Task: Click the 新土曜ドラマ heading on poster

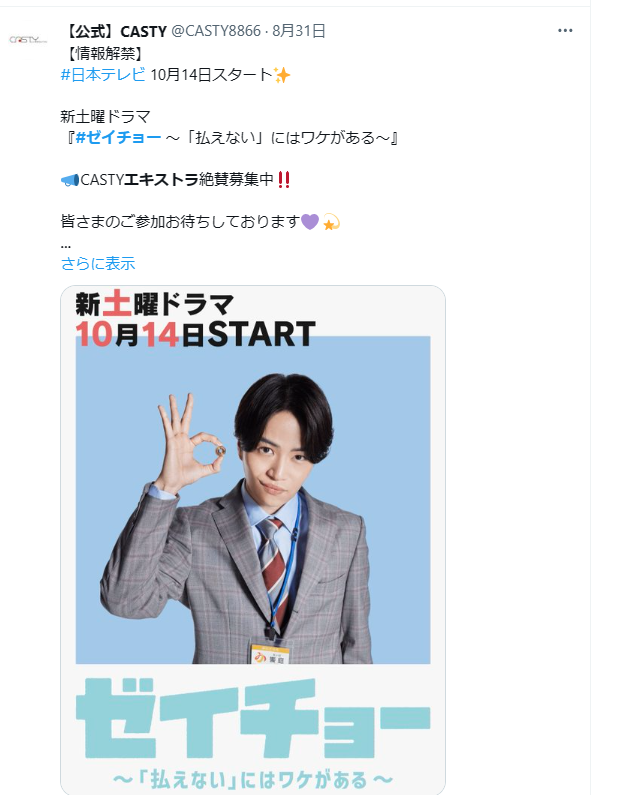Action: coord(155,305)
